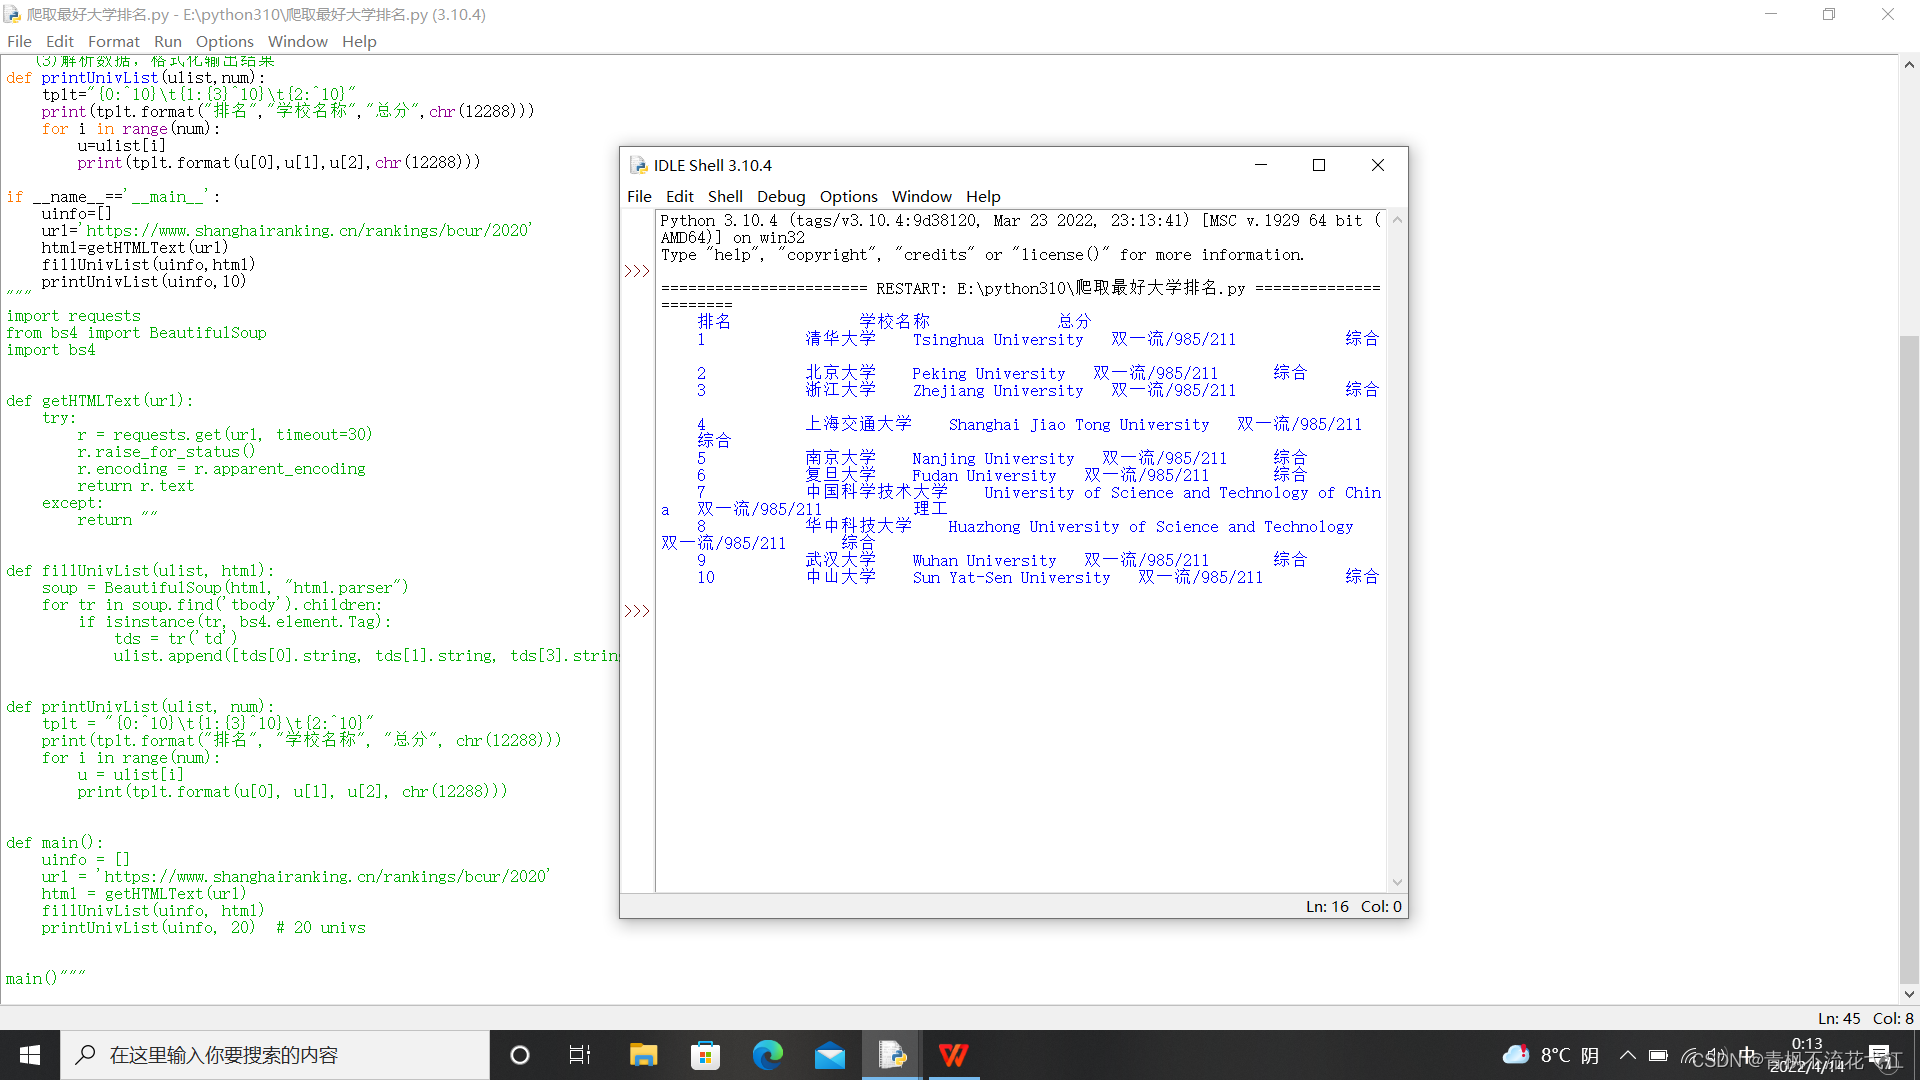This screenshot has width=1920, height=1080.
Task: Click 'def fillUnivList(ulist, html):' line
Action: (x=140, y=571)
